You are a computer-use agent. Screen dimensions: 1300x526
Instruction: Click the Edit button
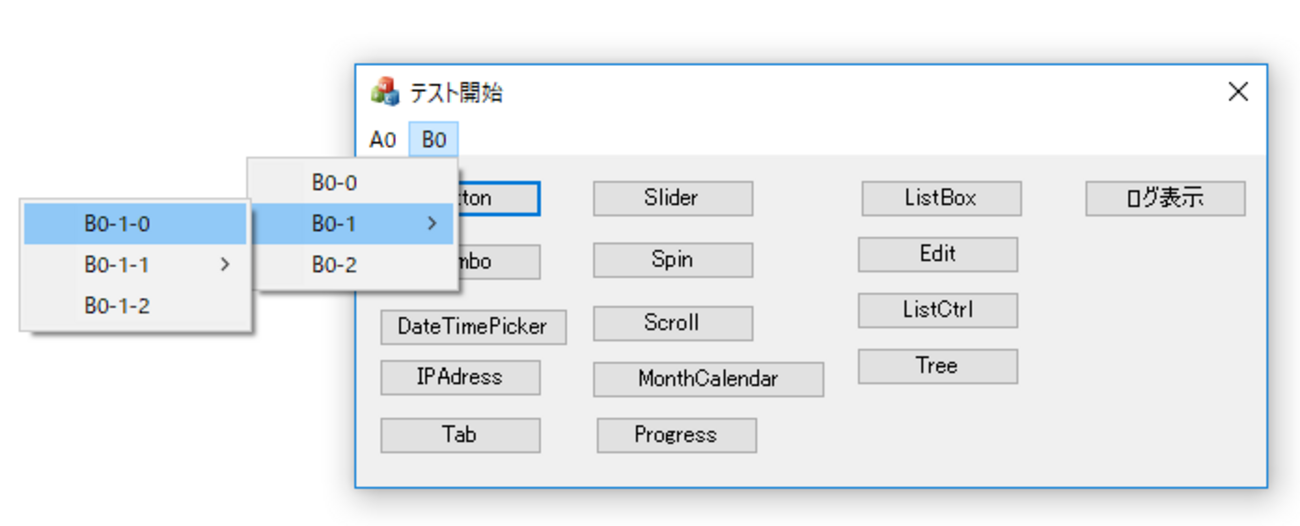coord(937,254)
